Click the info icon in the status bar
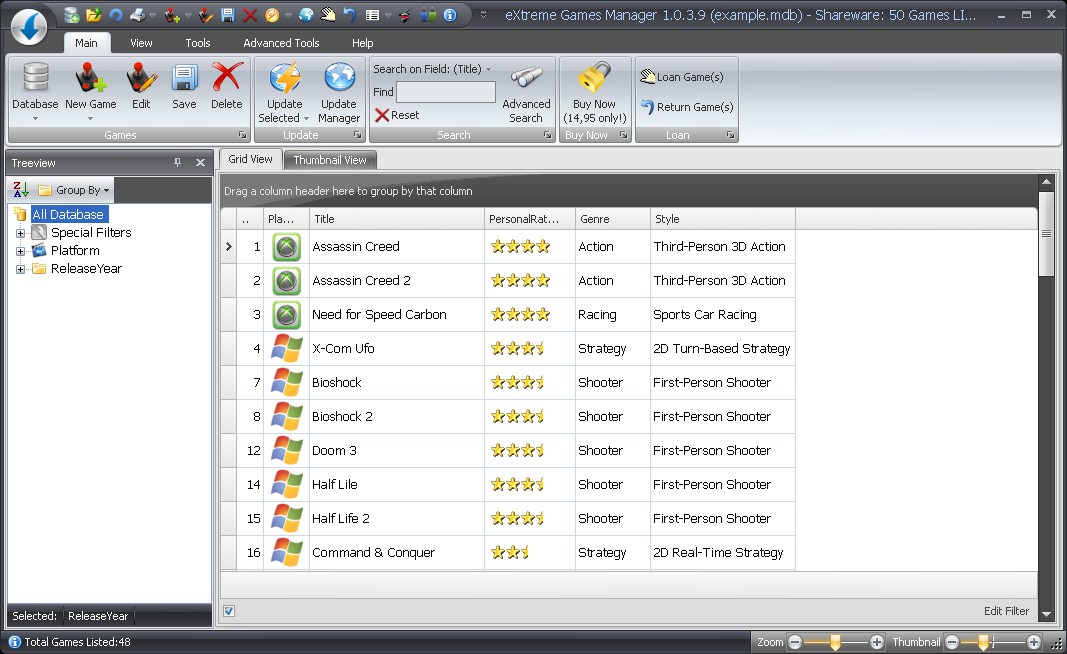 pos(14,642)
